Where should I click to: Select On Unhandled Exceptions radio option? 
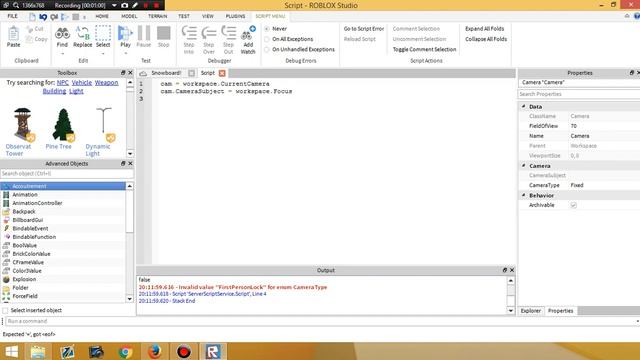coord(267,49)
